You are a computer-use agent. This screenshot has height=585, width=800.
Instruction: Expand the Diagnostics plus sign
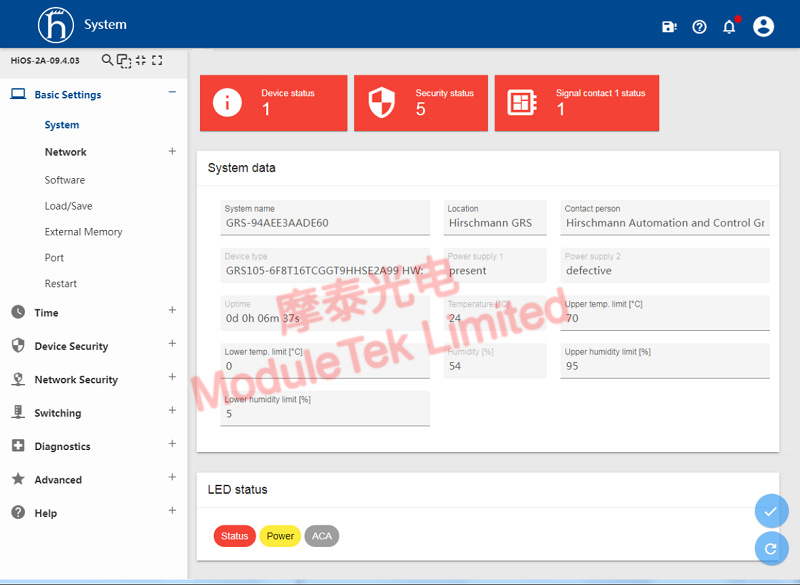[x=172, y=444]
